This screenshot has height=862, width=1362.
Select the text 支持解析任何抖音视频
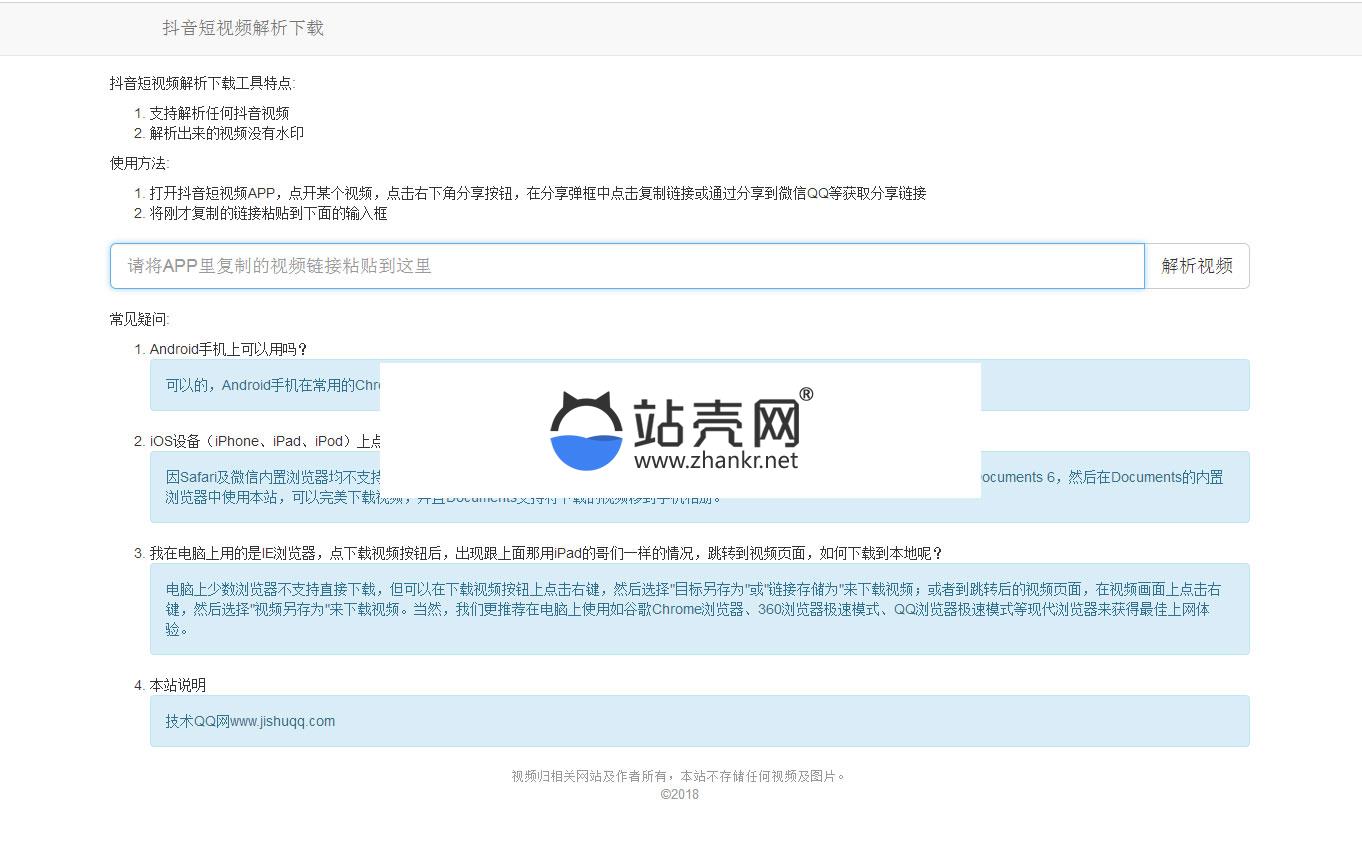click(219, 113)
